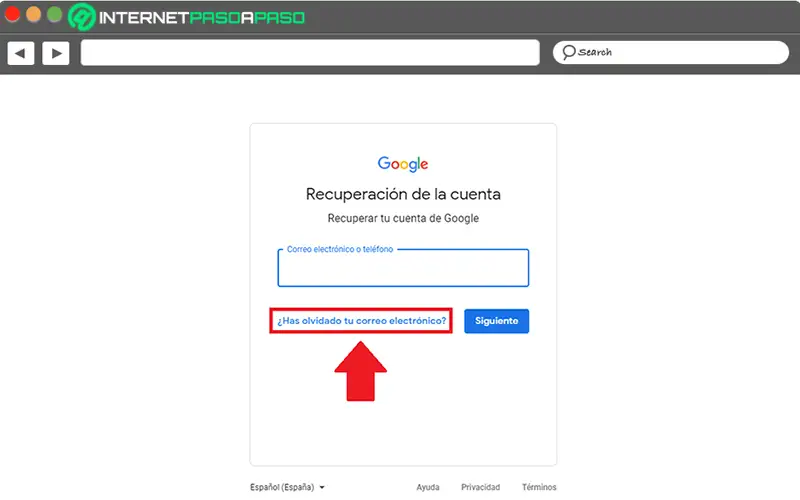
Task: Open the Privacidad footer link
Action: (x=481, y=487)
